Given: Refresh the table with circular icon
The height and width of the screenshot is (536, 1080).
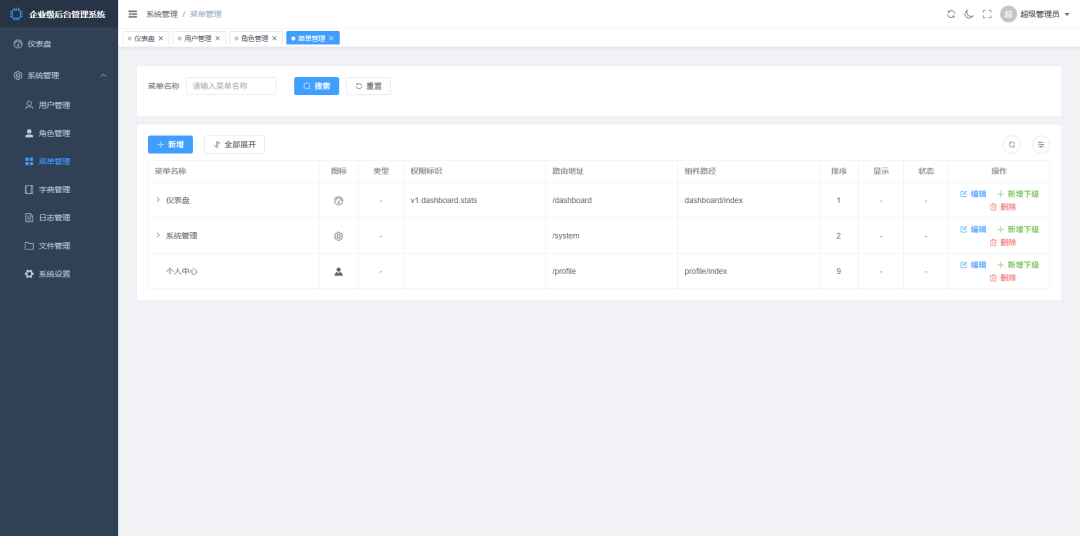Looking at the screenshot, I should click(x=1012, y=145).
